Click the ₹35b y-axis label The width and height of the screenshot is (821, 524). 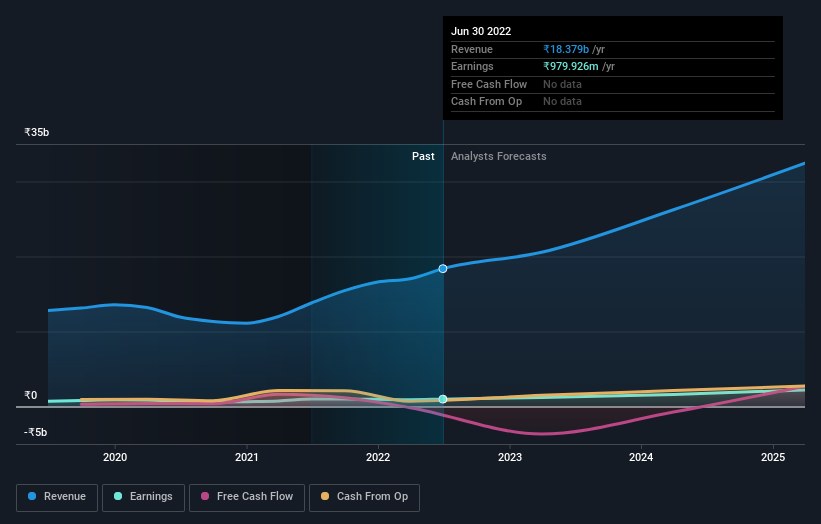(37, 132)
